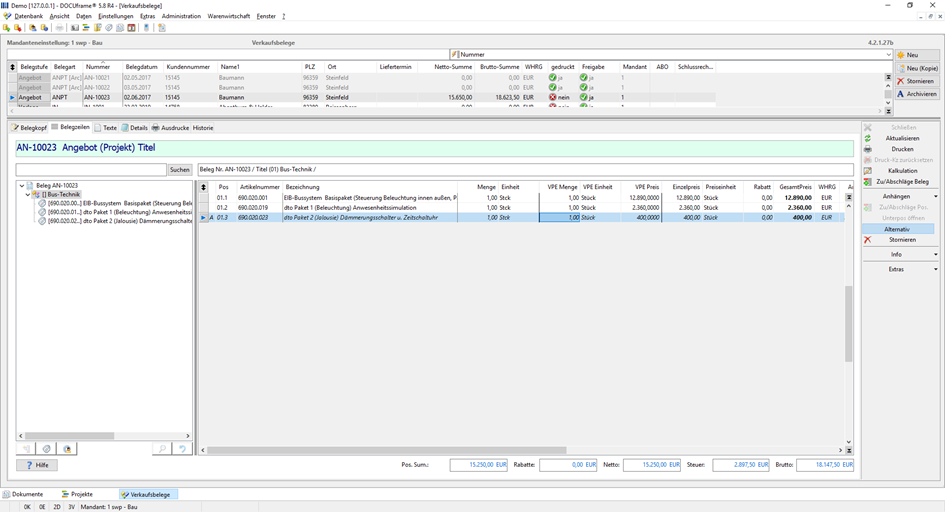Click the Aktualisieren refresh action
Screen dimensions: 945x512
coord(902,139)
